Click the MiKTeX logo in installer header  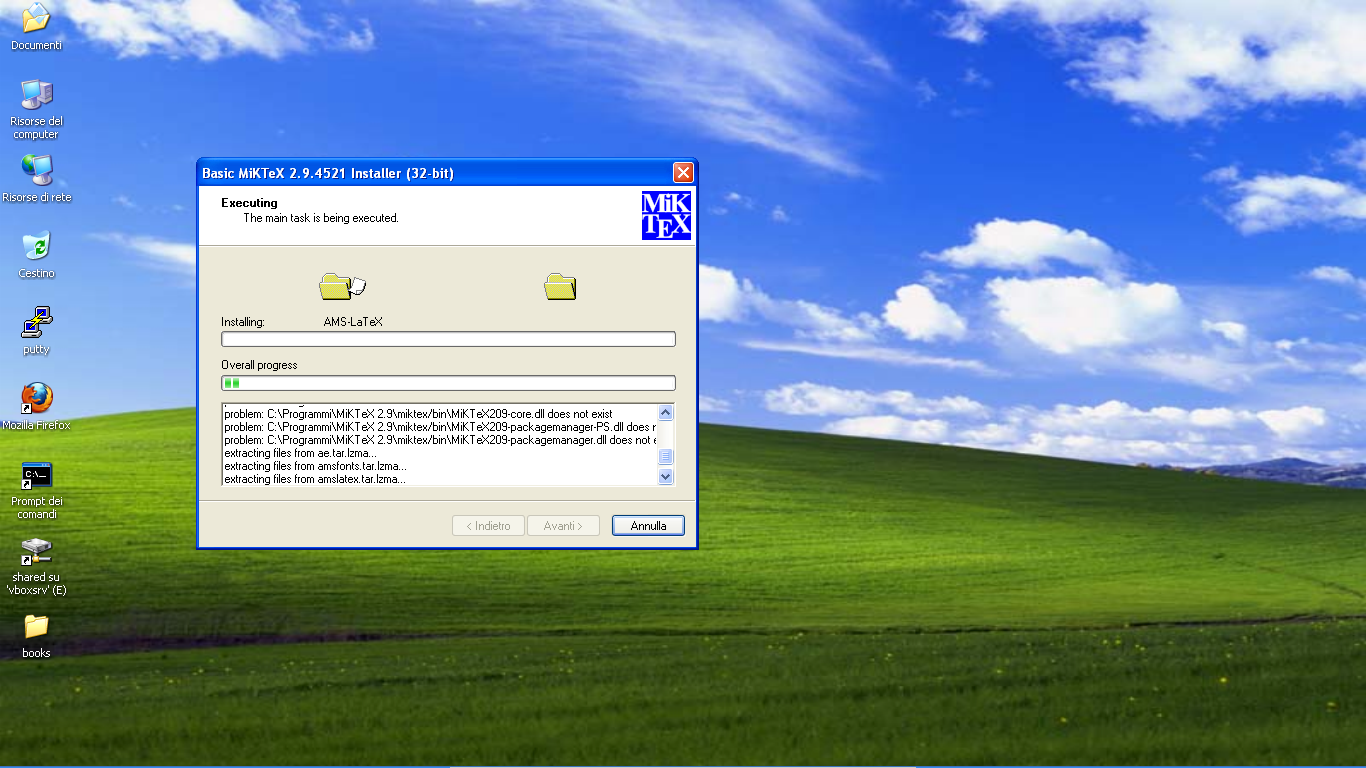tap(666, 216)
